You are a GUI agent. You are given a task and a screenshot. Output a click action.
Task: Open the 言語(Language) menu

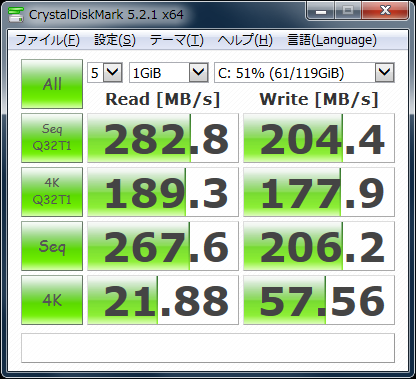coord(332,40)
